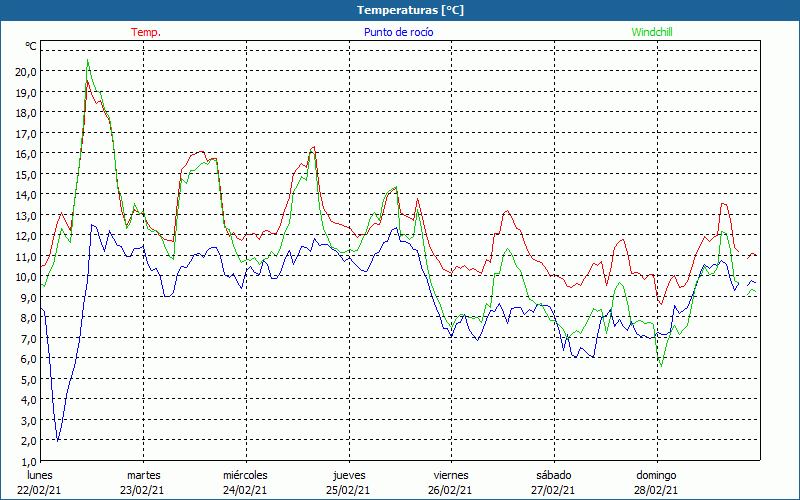This screenshot has width=800, height=500.
Task: Click the 'jueves' day label
Action: click(x=349, y=475)
